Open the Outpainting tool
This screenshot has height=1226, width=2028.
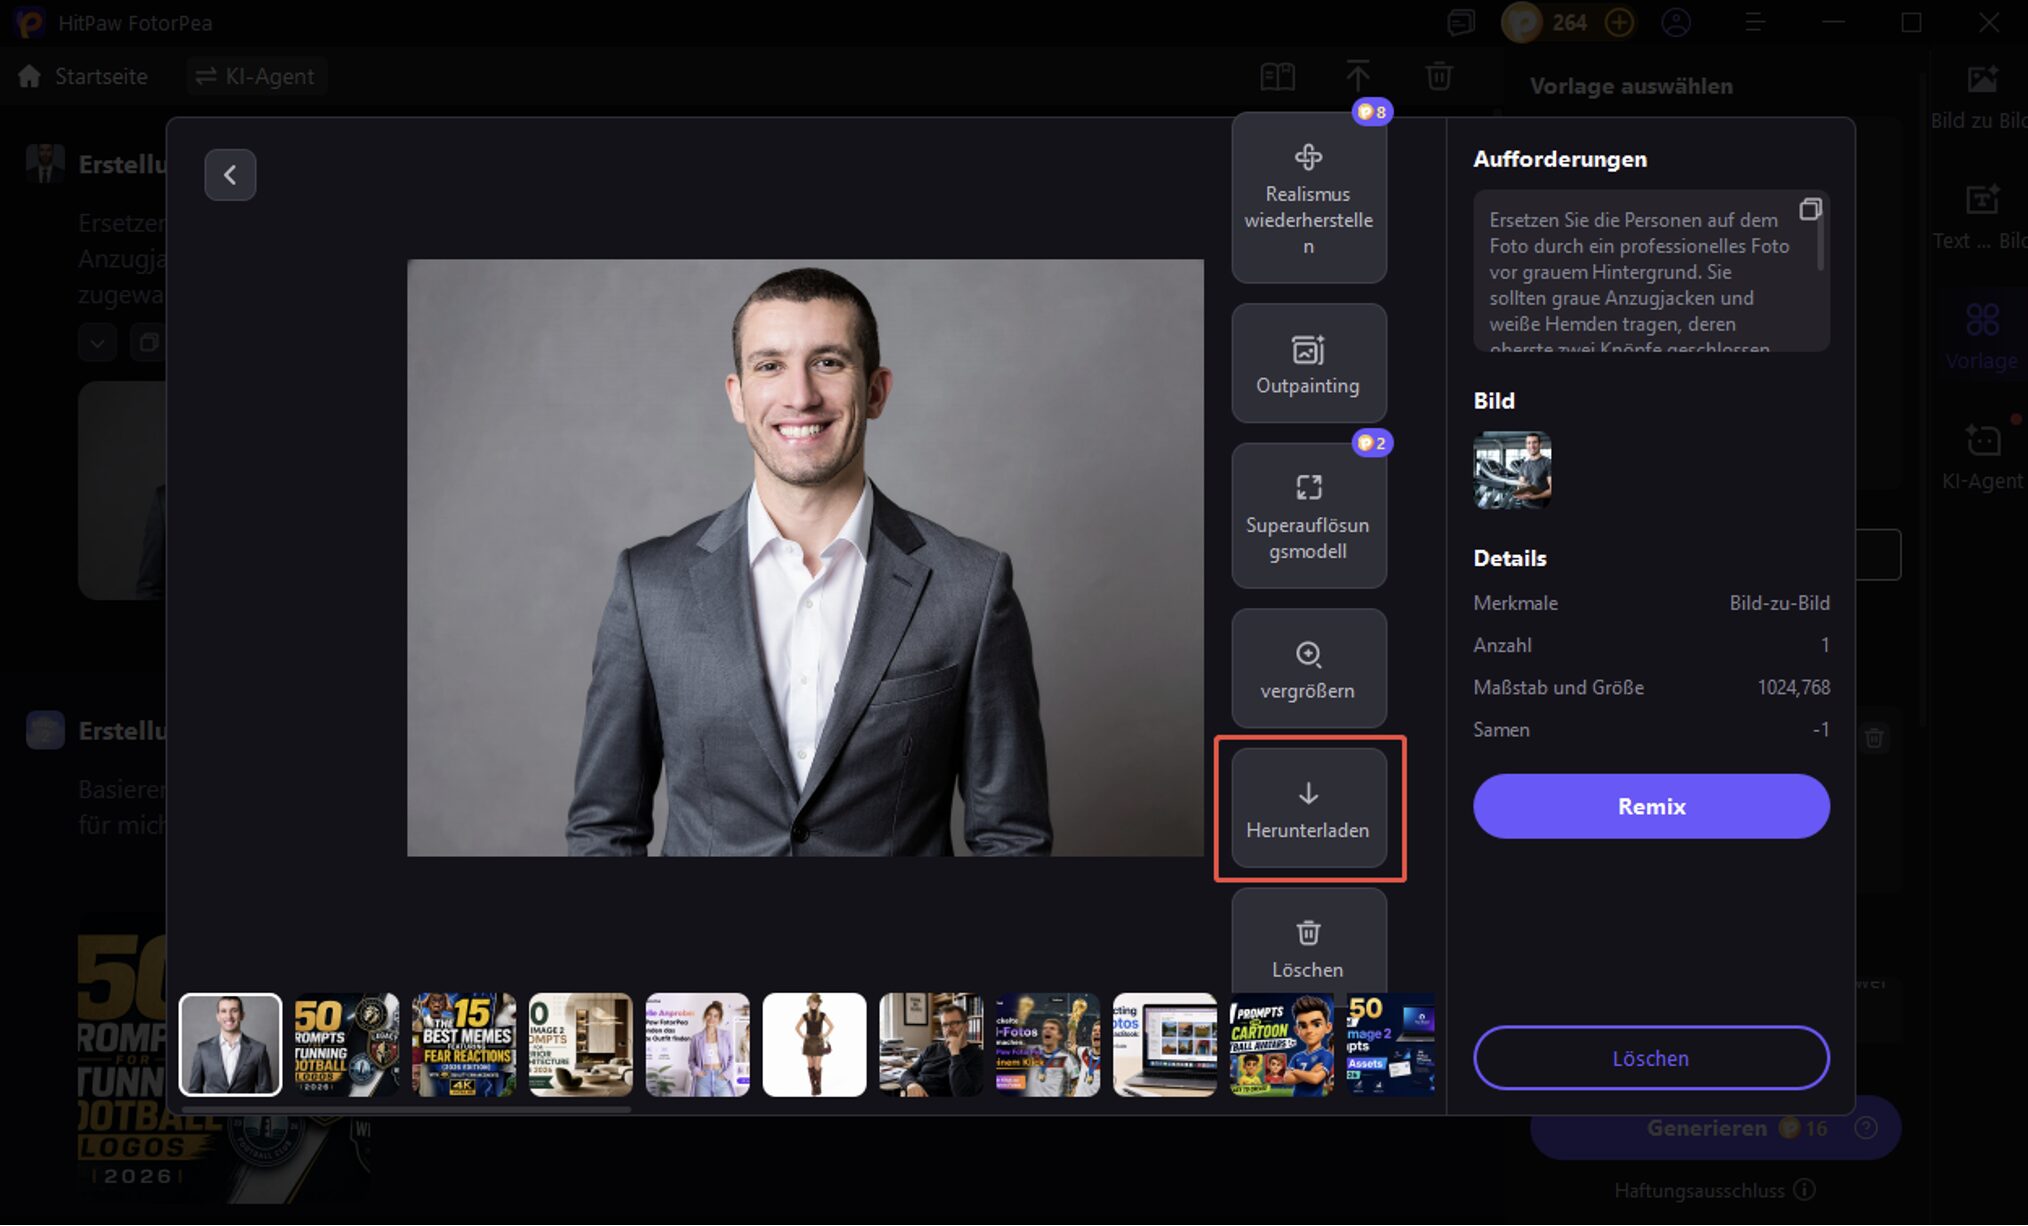1308,364
